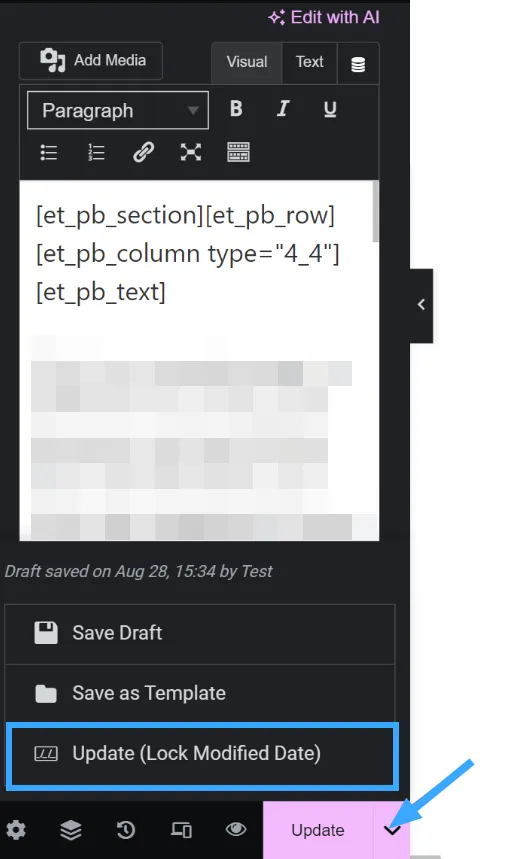The image size is (515, 859).
Task: Open revision history clock icon
Action: click(x=126, y=830)
